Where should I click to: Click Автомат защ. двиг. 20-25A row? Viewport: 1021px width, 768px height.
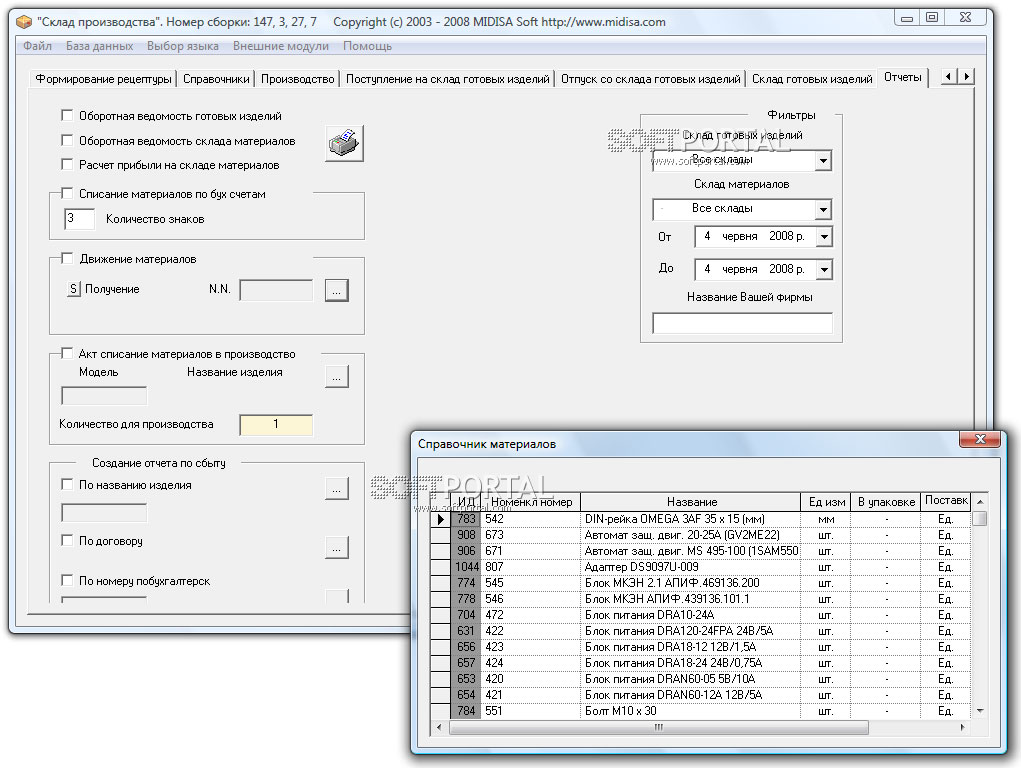(701, 535)
